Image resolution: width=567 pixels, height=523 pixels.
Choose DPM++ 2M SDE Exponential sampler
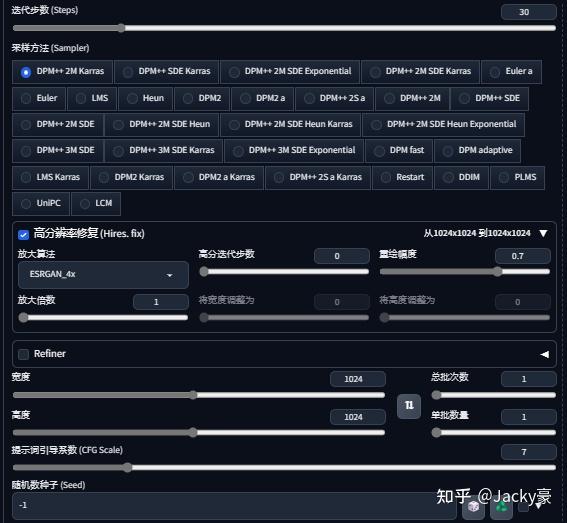pos(290,72)
